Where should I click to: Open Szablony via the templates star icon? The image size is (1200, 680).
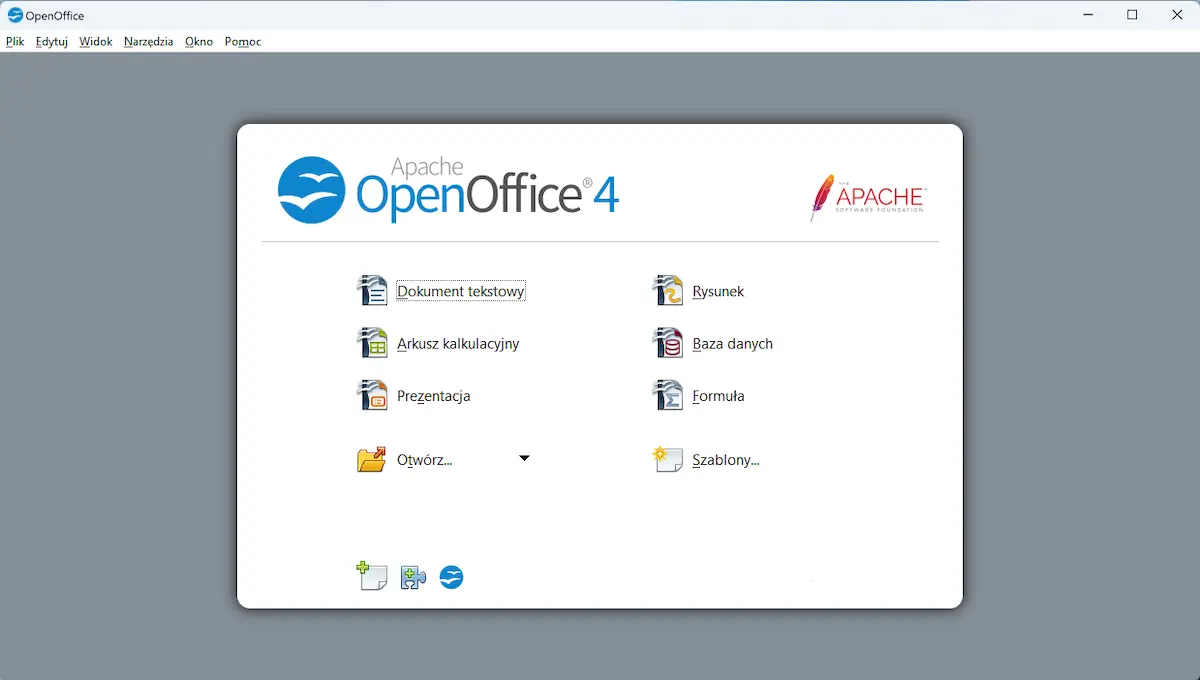tap(666, 458)
